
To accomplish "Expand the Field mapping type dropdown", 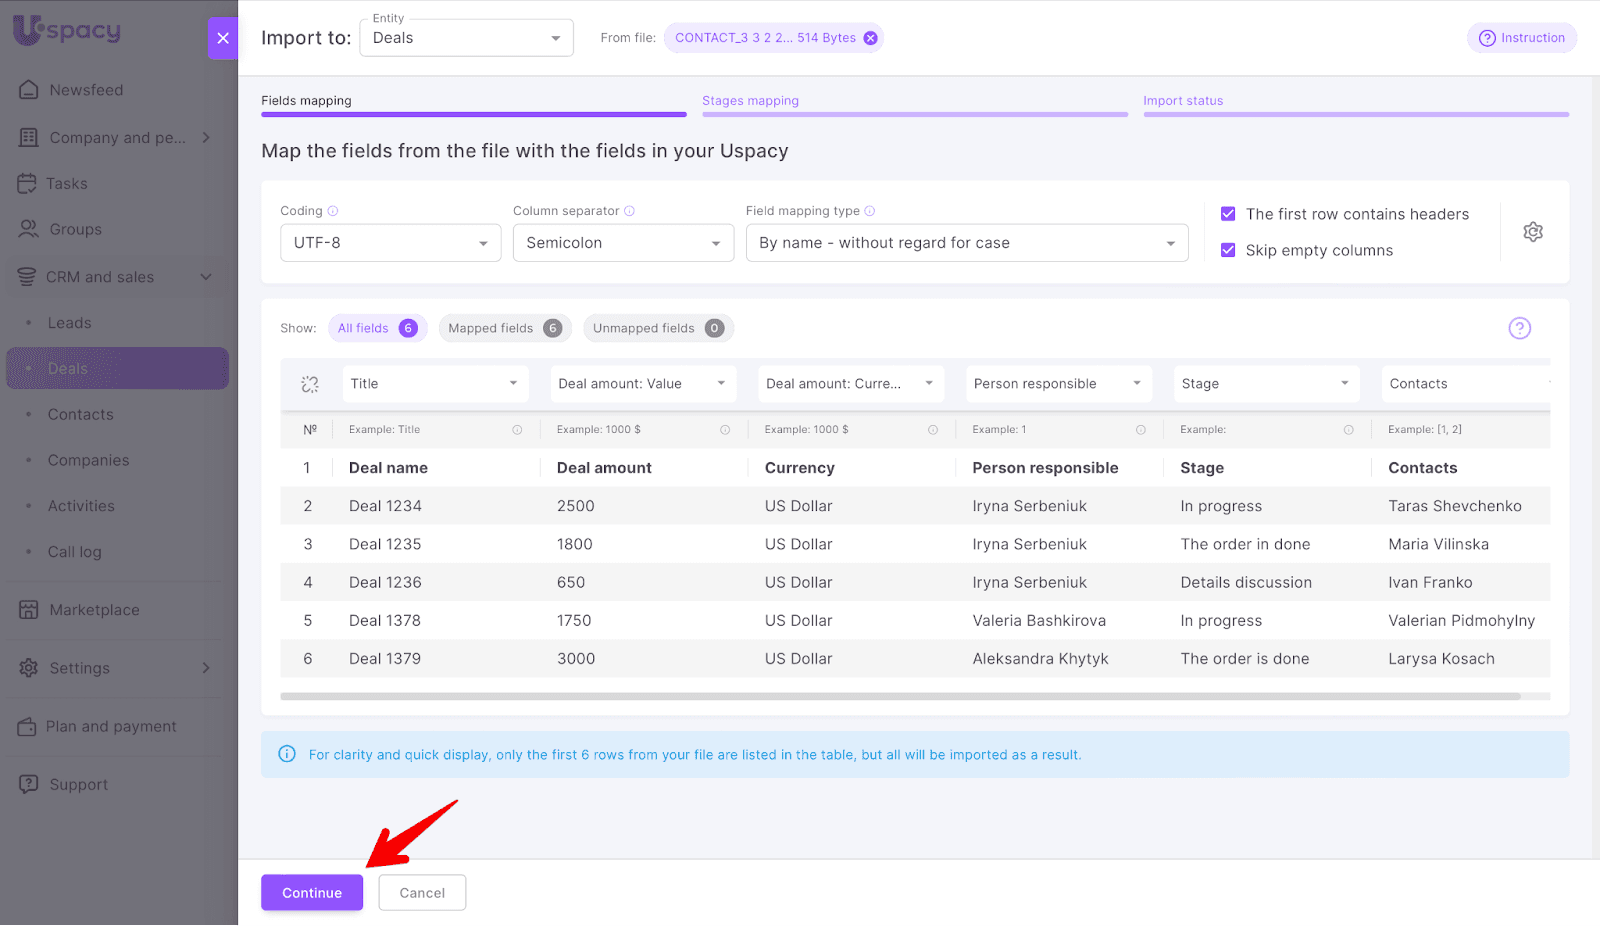I will [966, 243].
